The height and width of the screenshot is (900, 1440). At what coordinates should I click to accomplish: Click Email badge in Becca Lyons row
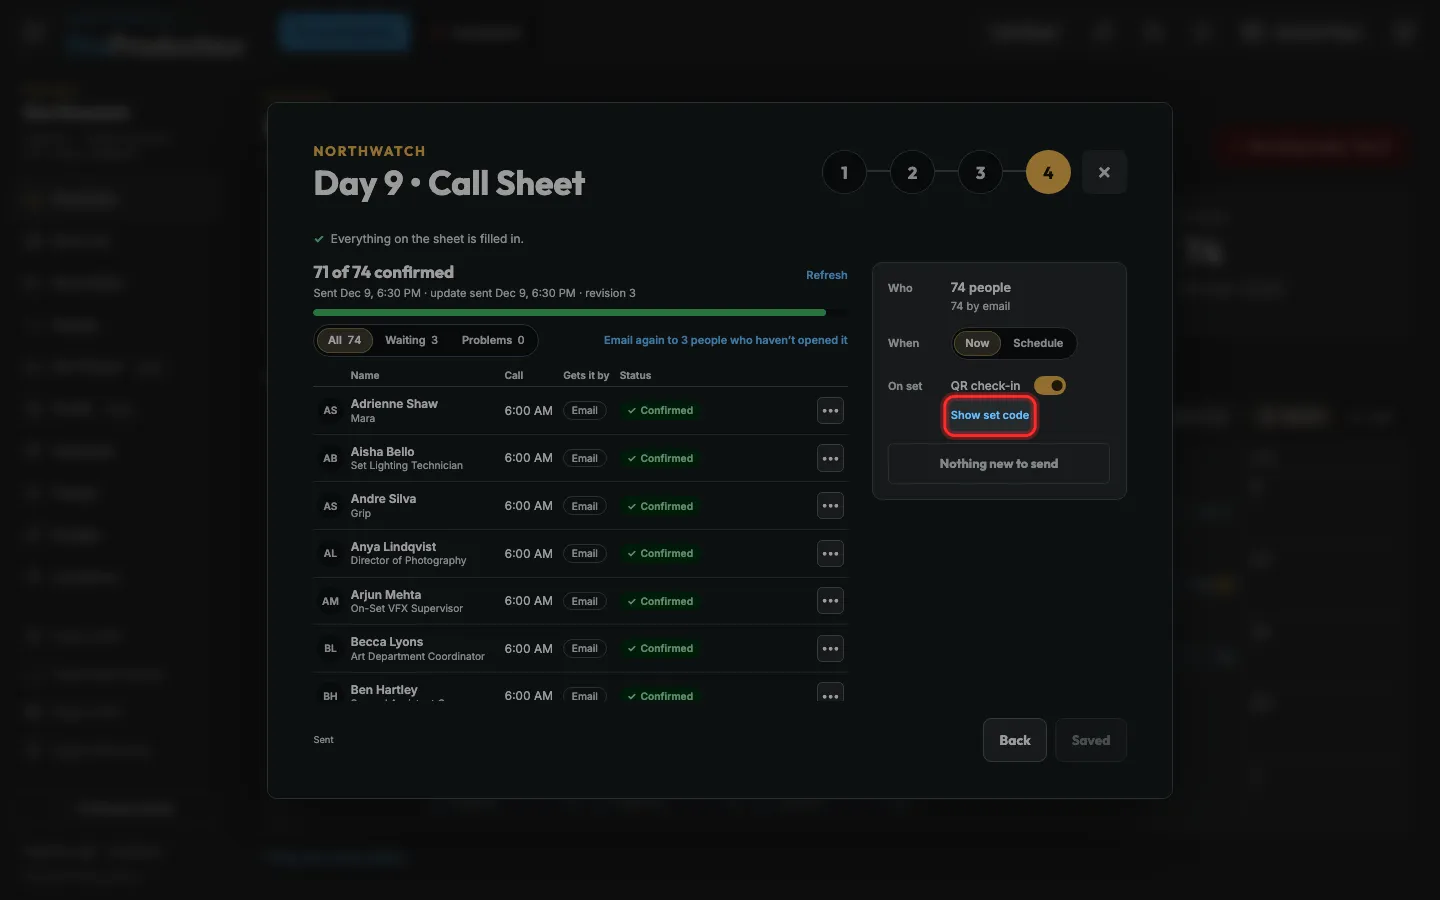click(585, 649)
